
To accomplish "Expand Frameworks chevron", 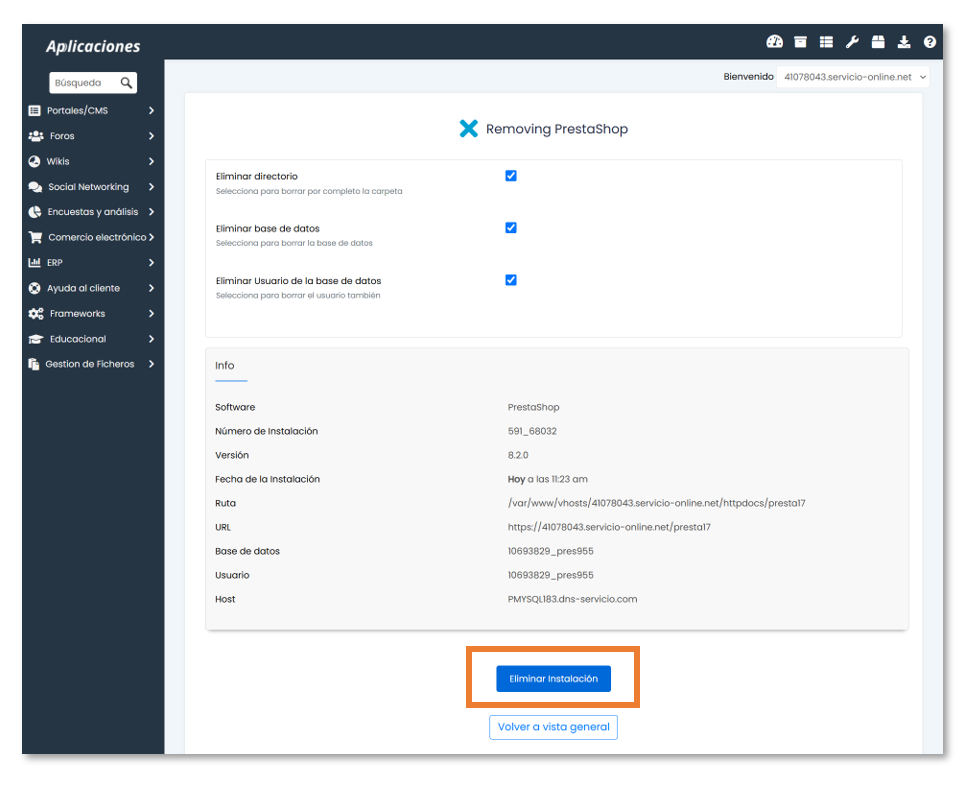I will (x=151, y=314).
